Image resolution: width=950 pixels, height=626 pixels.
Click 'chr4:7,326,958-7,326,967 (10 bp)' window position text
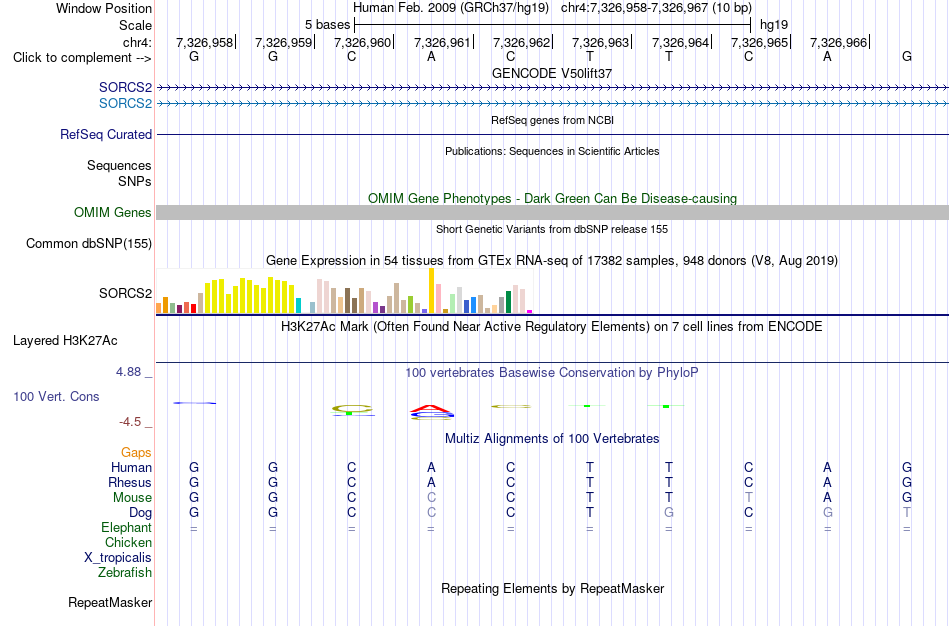656,8
